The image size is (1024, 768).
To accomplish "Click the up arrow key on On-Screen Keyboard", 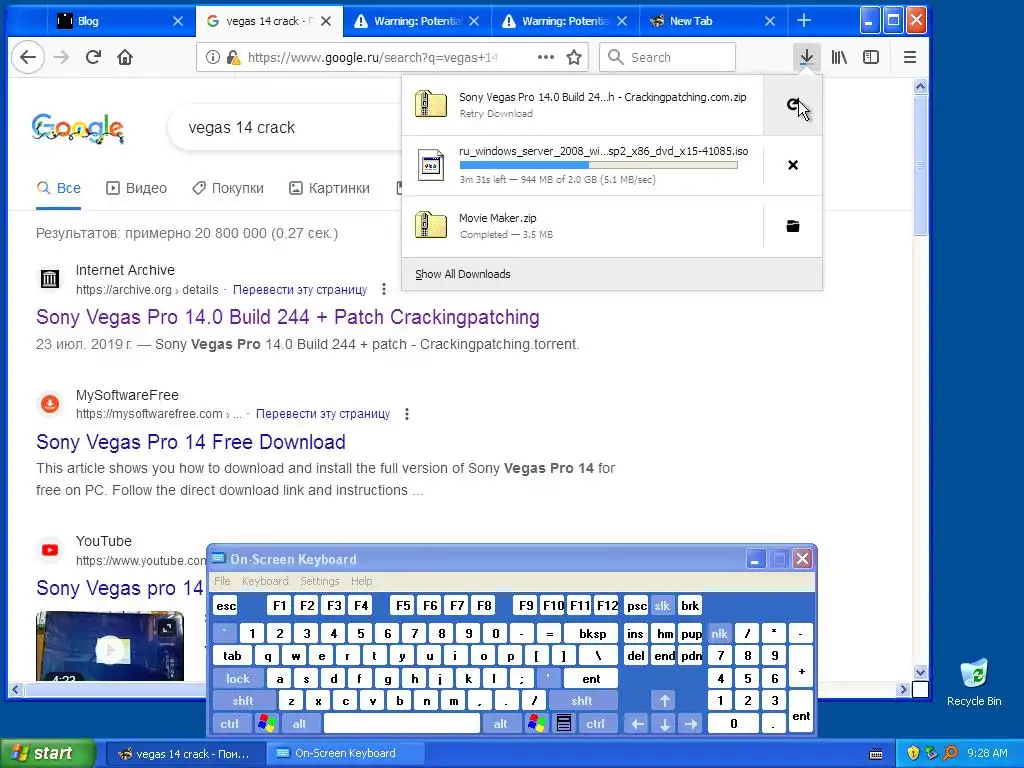I will pyautogui.click(x=665, y=701).
